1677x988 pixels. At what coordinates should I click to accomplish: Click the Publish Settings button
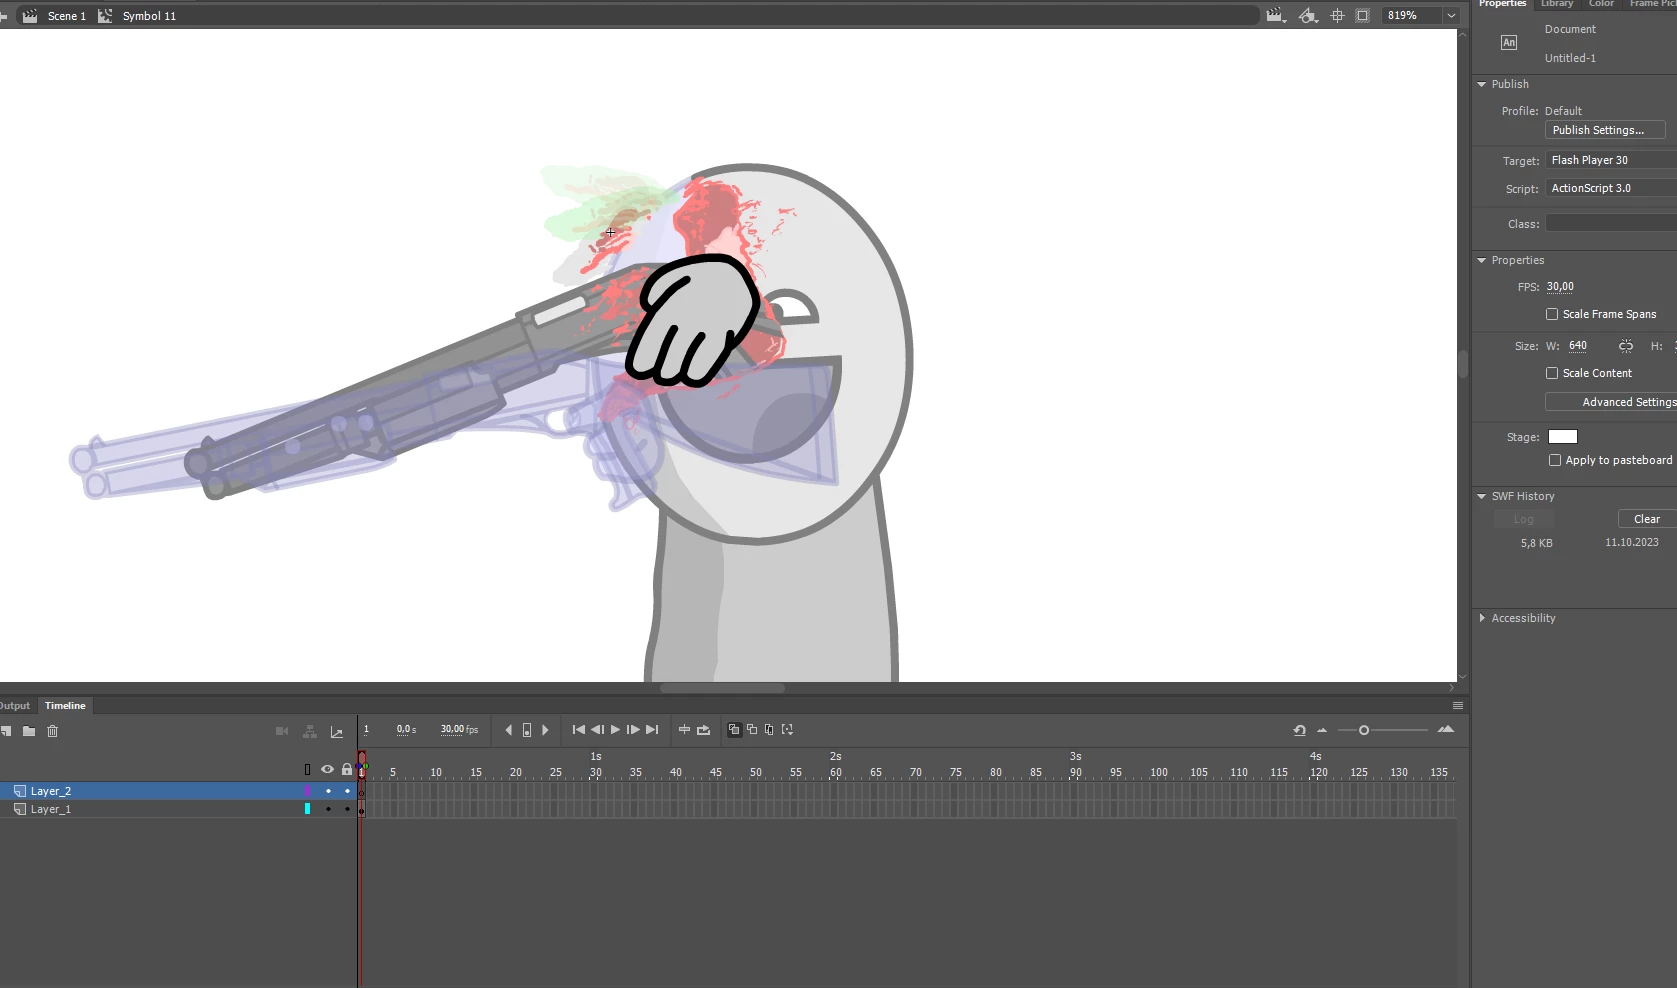1605,130
